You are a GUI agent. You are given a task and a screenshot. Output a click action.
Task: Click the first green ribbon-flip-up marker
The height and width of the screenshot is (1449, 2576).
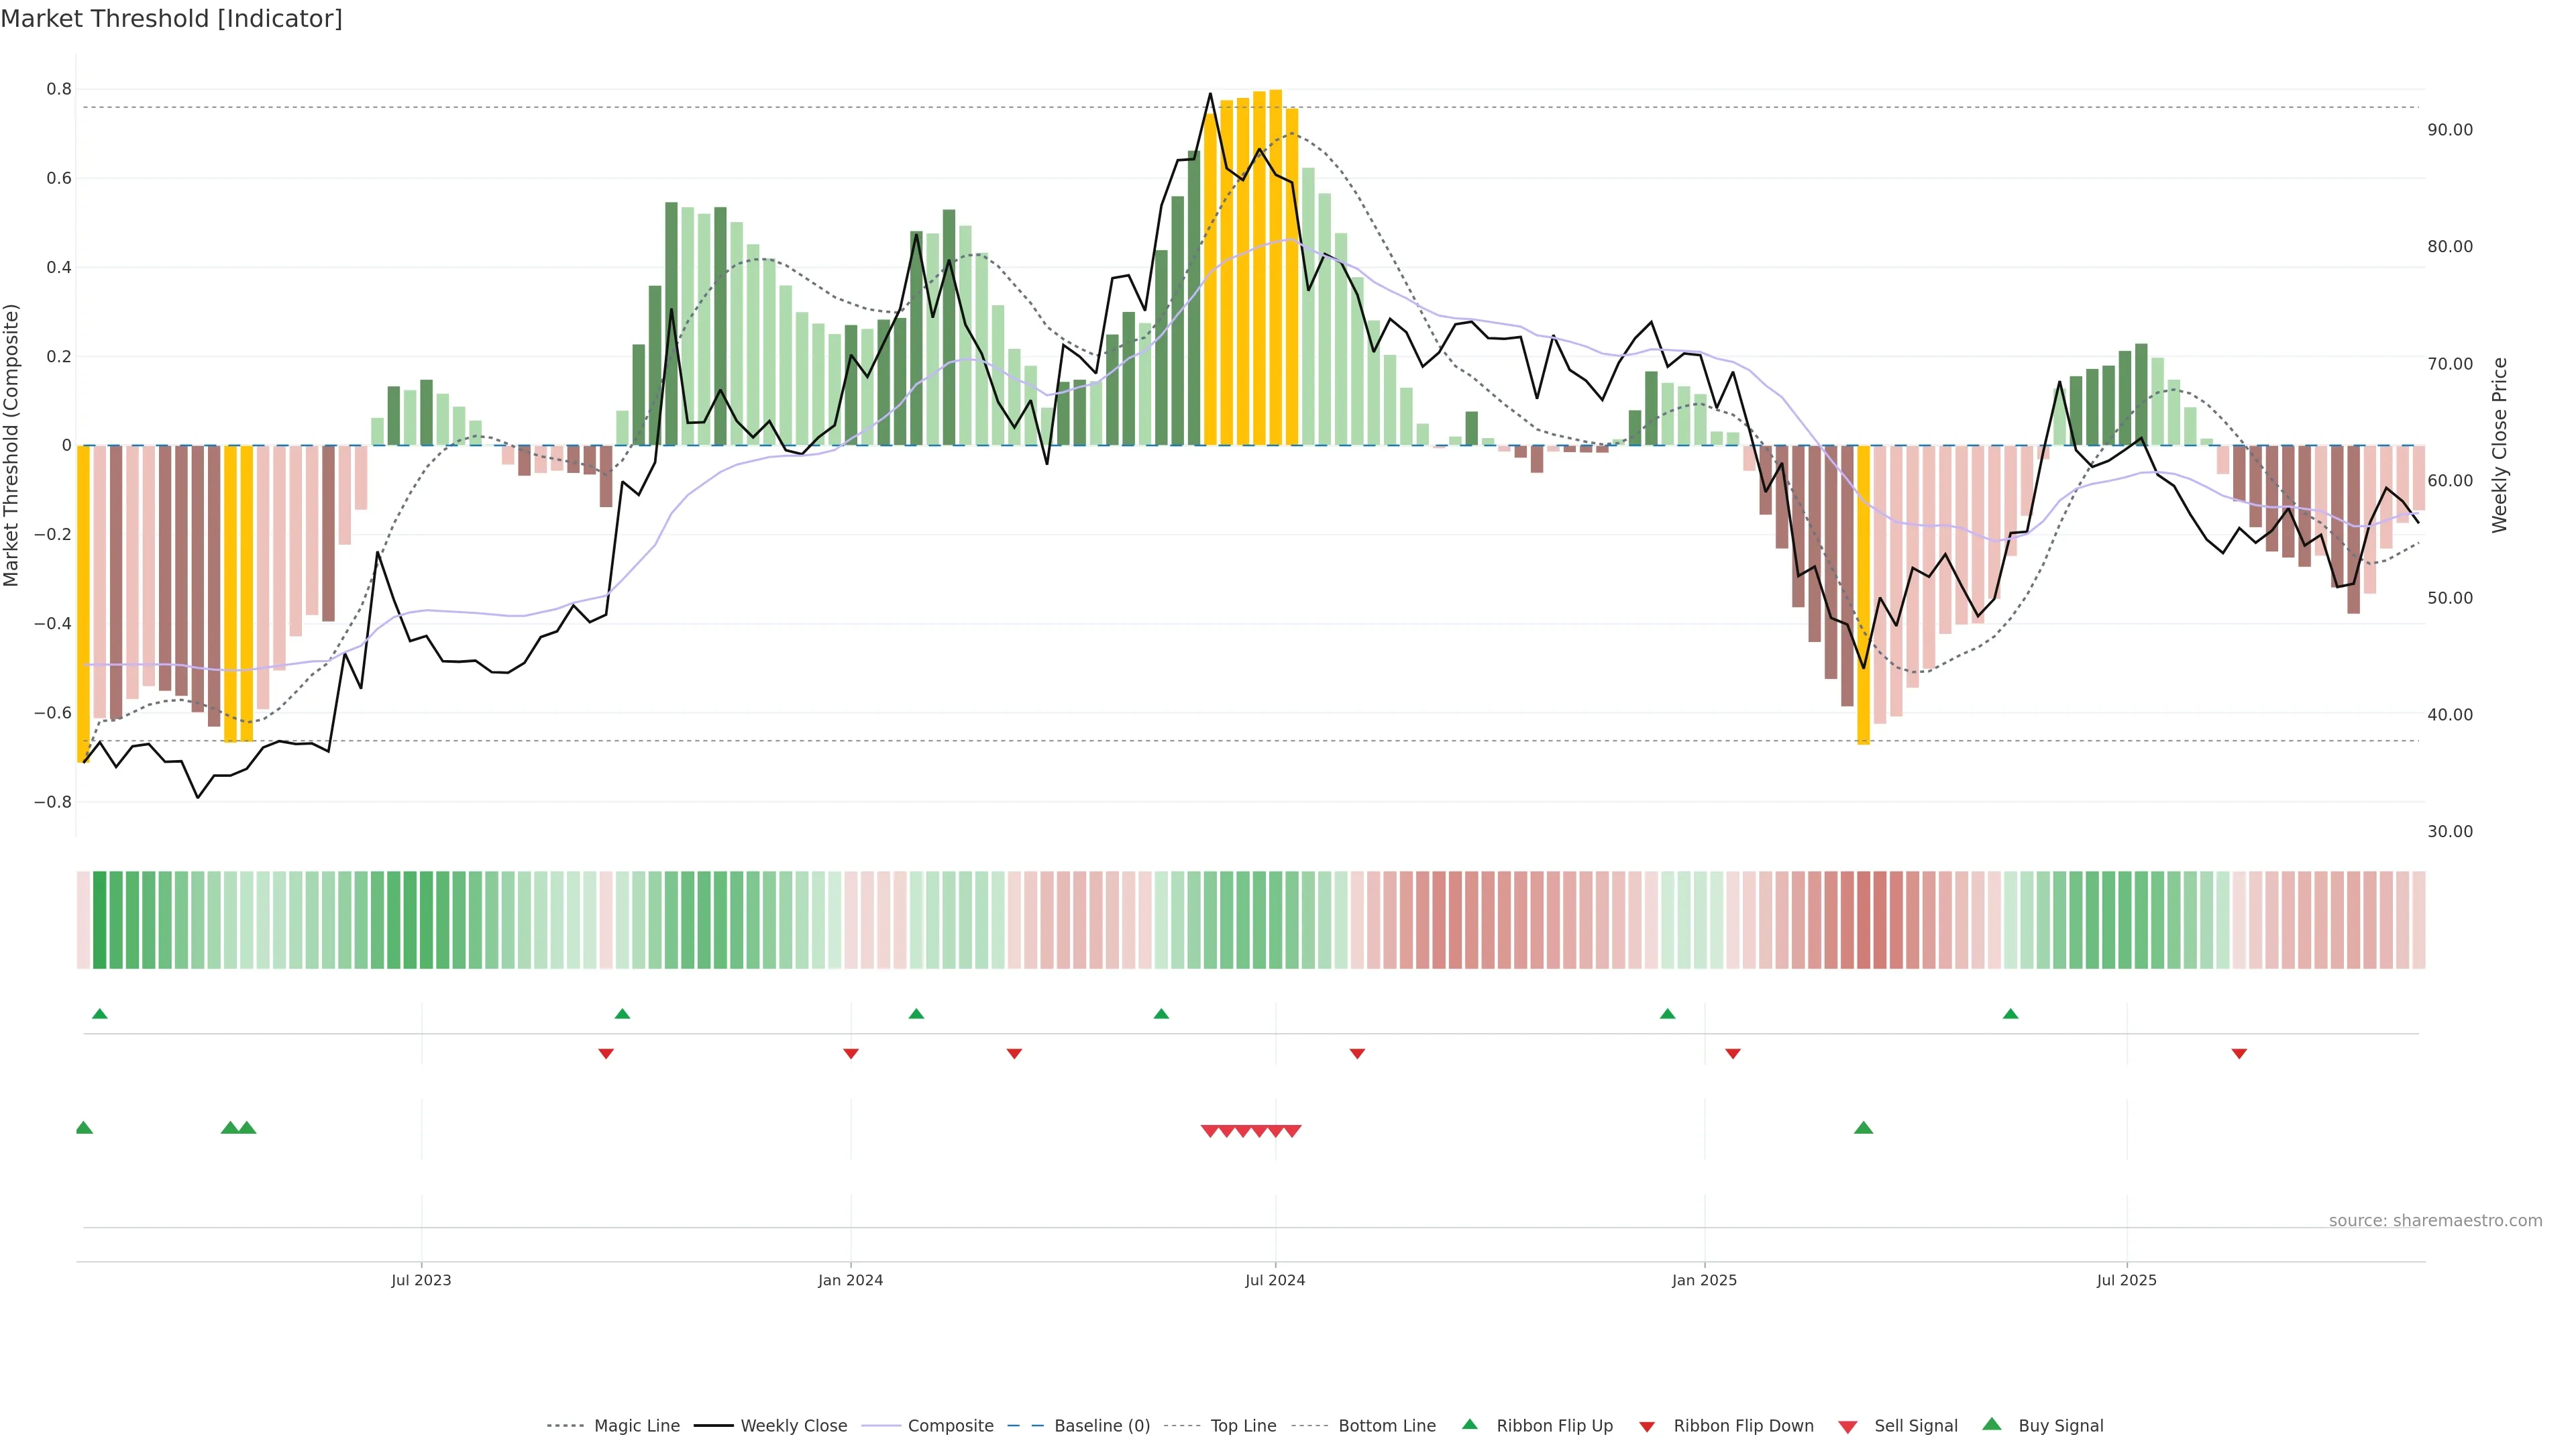pos(99,1014)
